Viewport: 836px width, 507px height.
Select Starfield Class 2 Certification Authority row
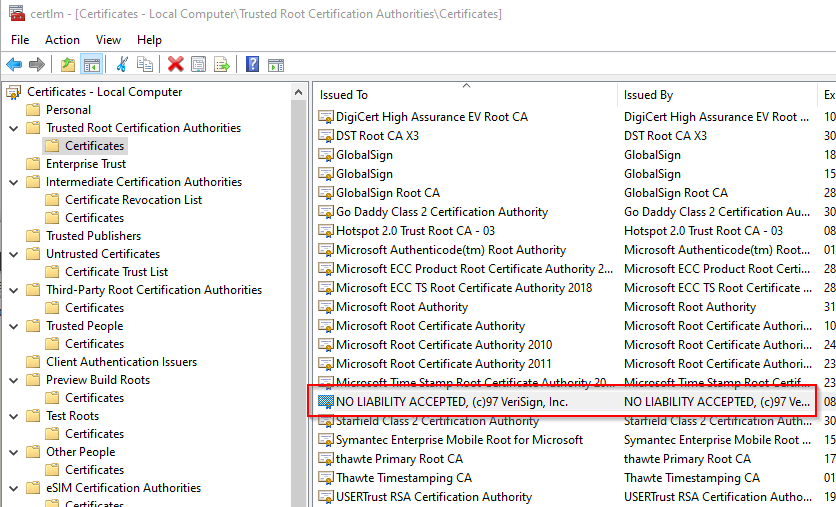437,421
